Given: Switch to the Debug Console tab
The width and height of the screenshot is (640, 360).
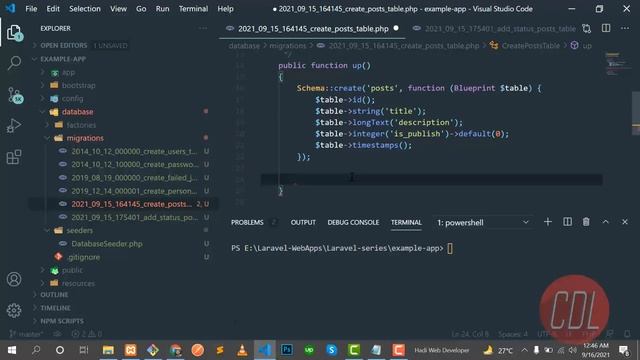Looking at the screenshot, I should (353, 222).
